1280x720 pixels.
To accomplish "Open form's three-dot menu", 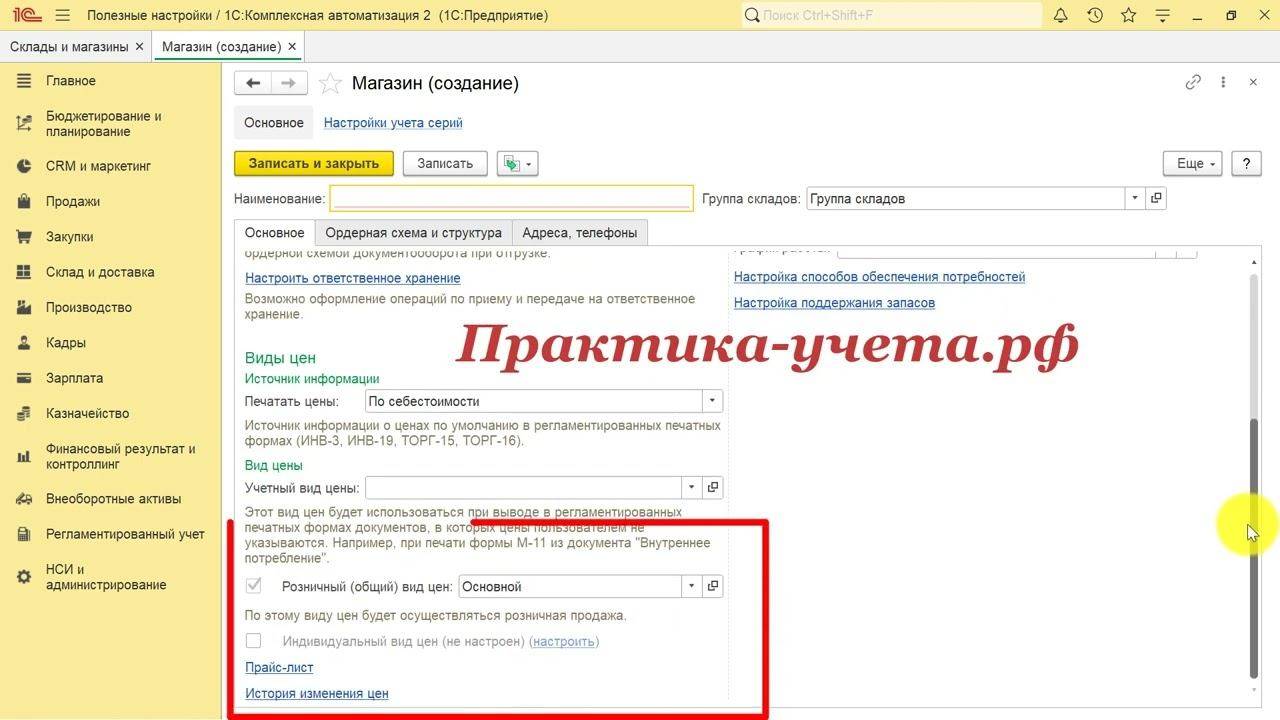I will [1223, 83].
